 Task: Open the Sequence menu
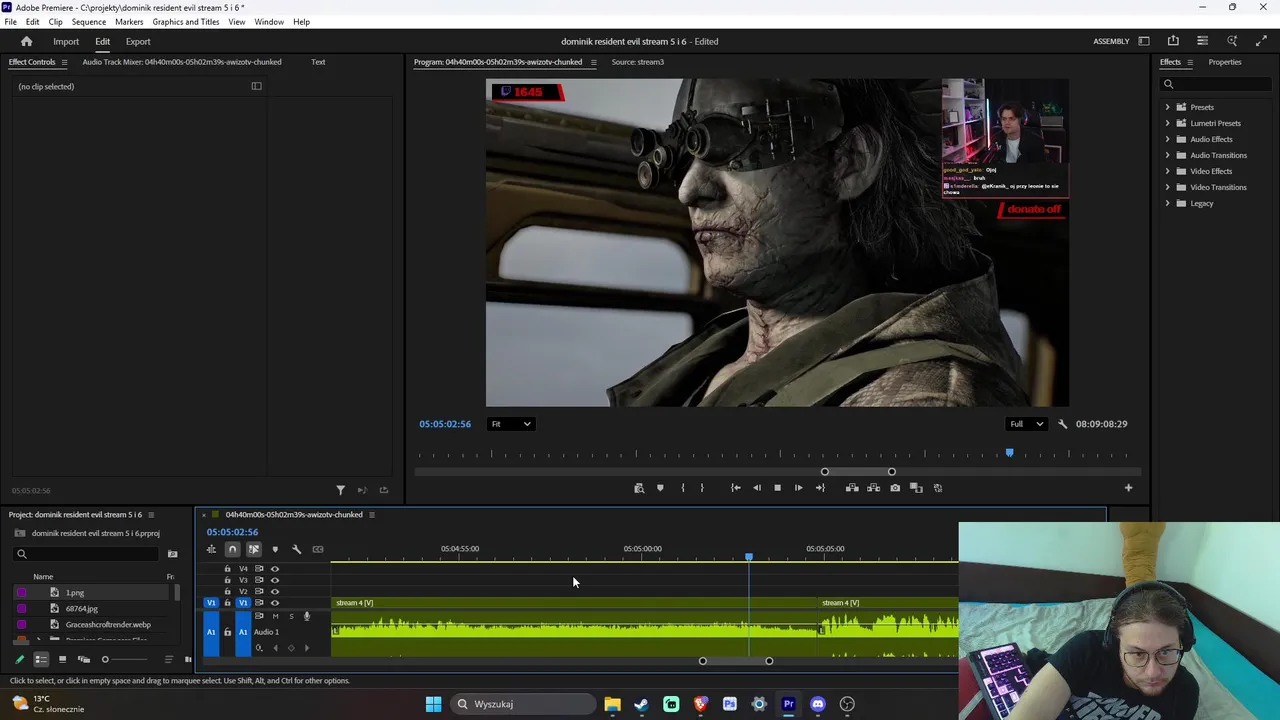(88, 22)
